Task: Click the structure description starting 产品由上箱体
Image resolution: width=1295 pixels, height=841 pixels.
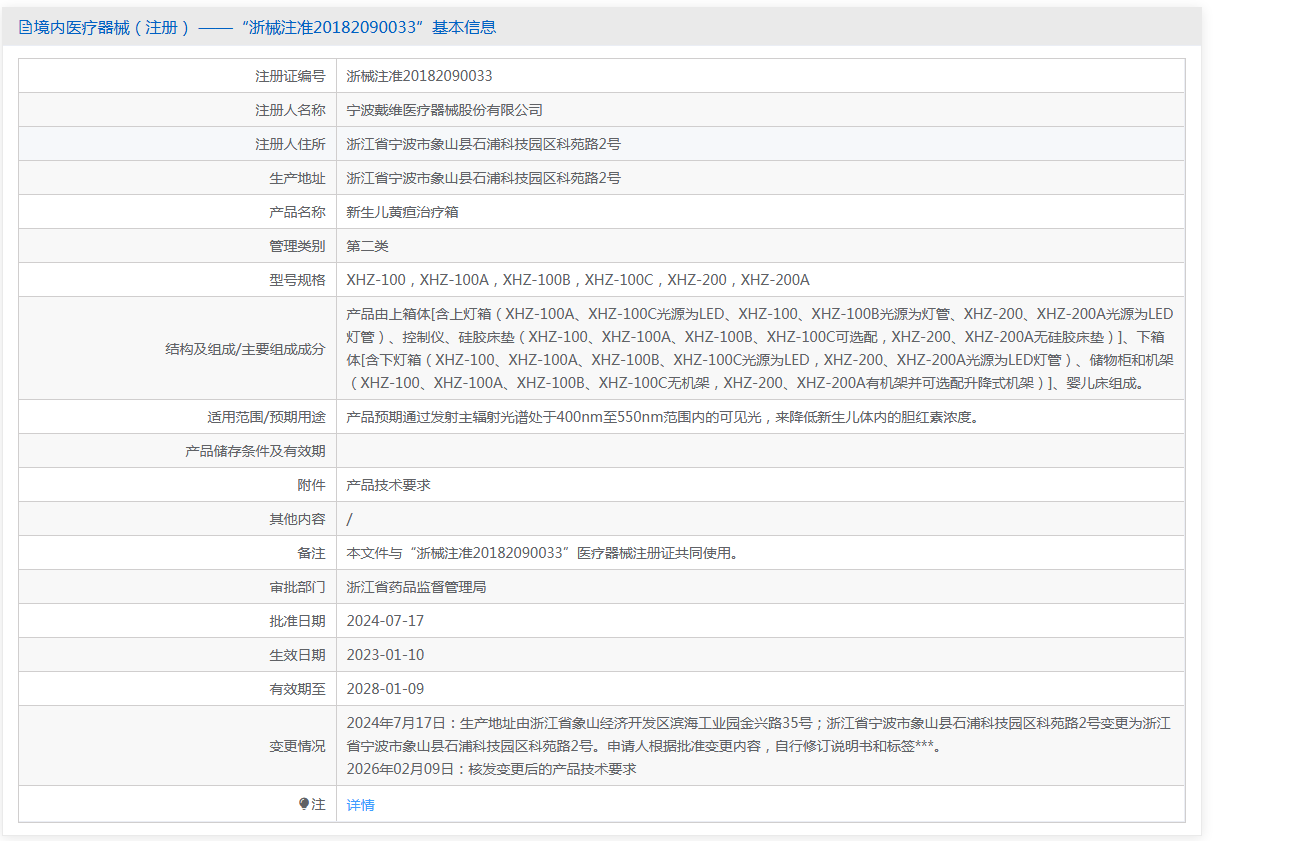Action: click(x=760, y=348)
